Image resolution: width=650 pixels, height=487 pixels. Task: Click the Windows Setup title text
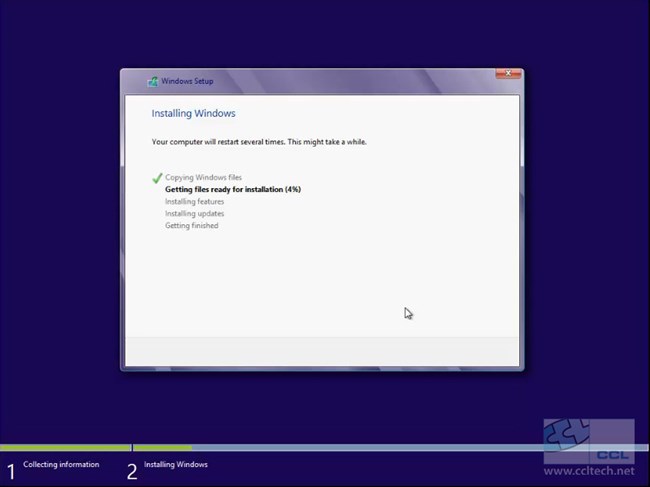187,81
